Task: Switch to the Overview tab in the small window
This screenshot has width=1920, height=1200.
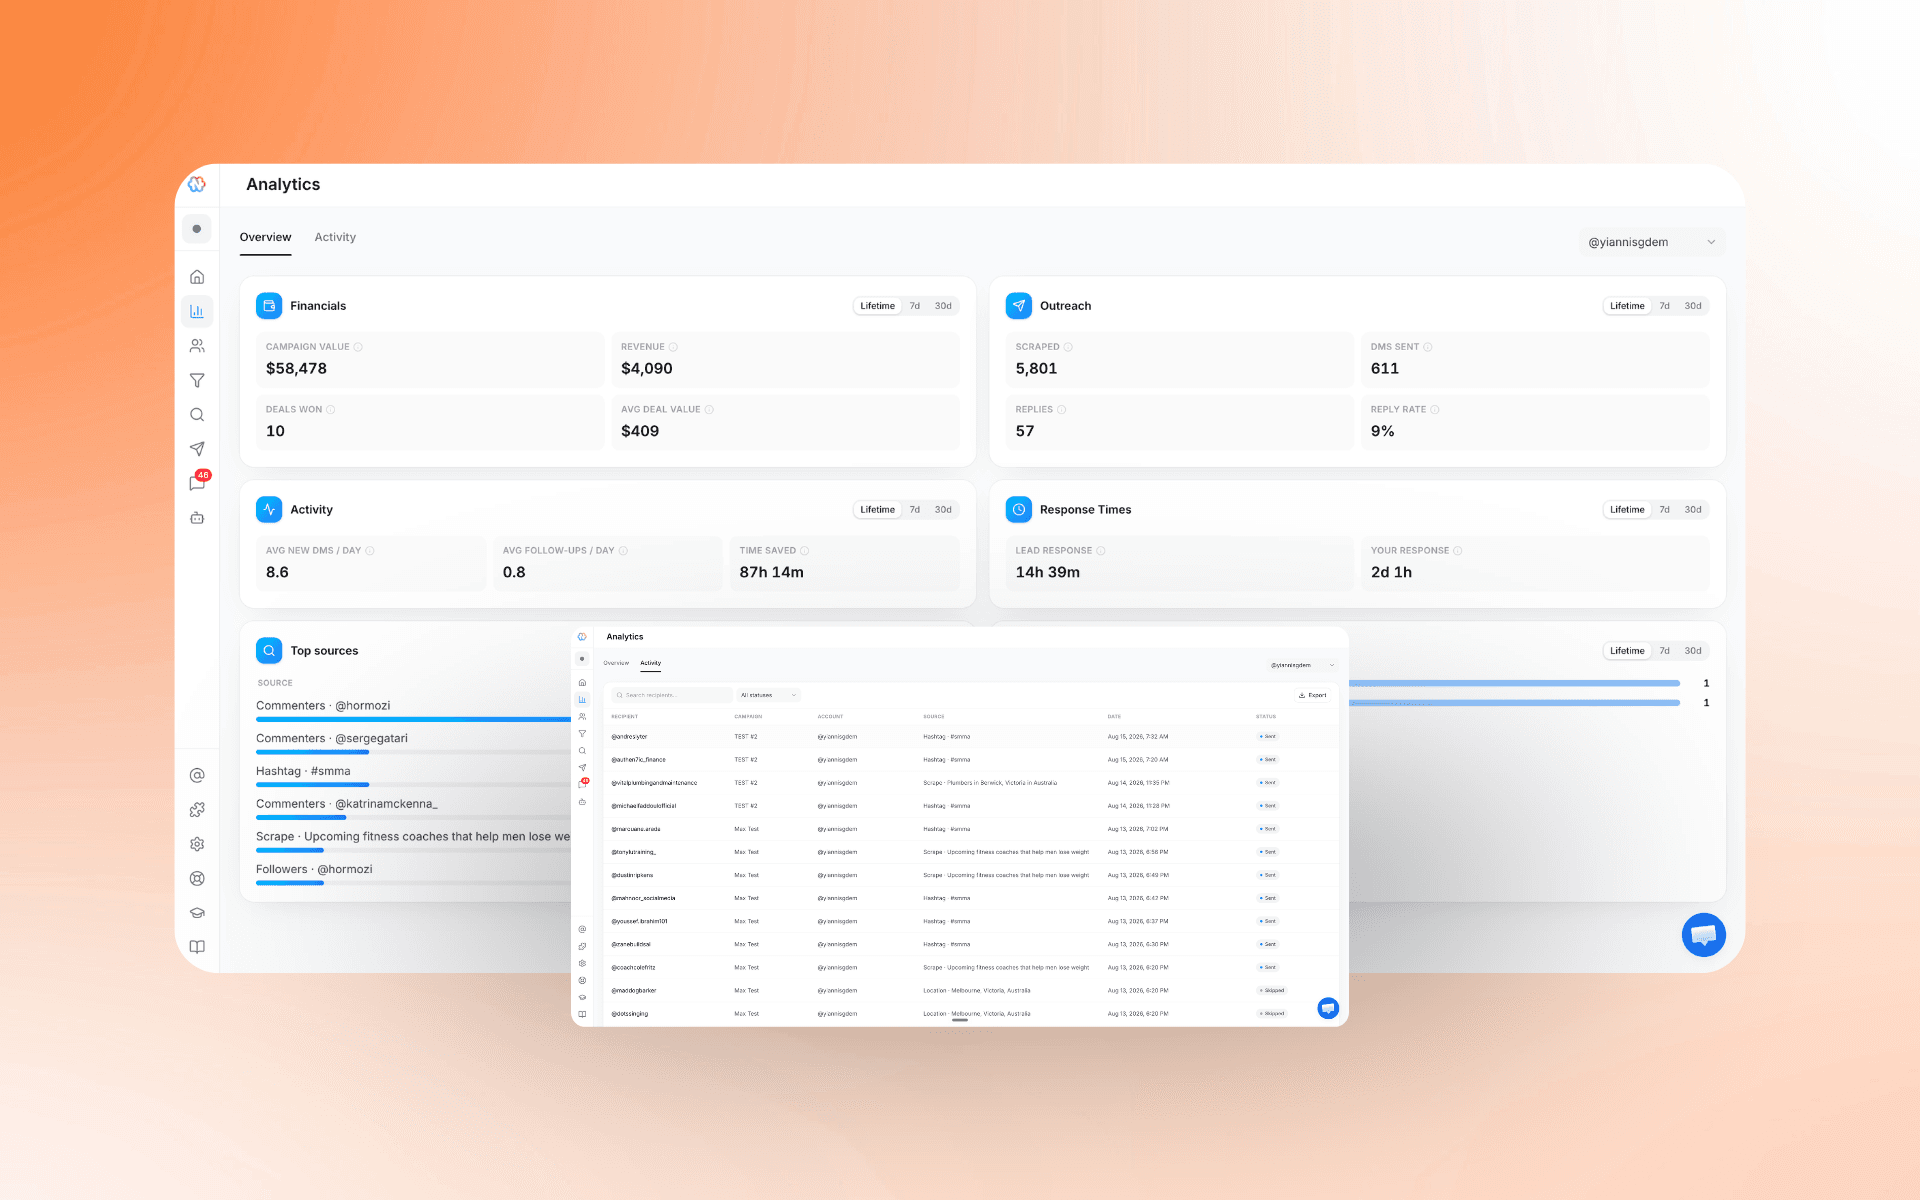Action: coord(616,663)
